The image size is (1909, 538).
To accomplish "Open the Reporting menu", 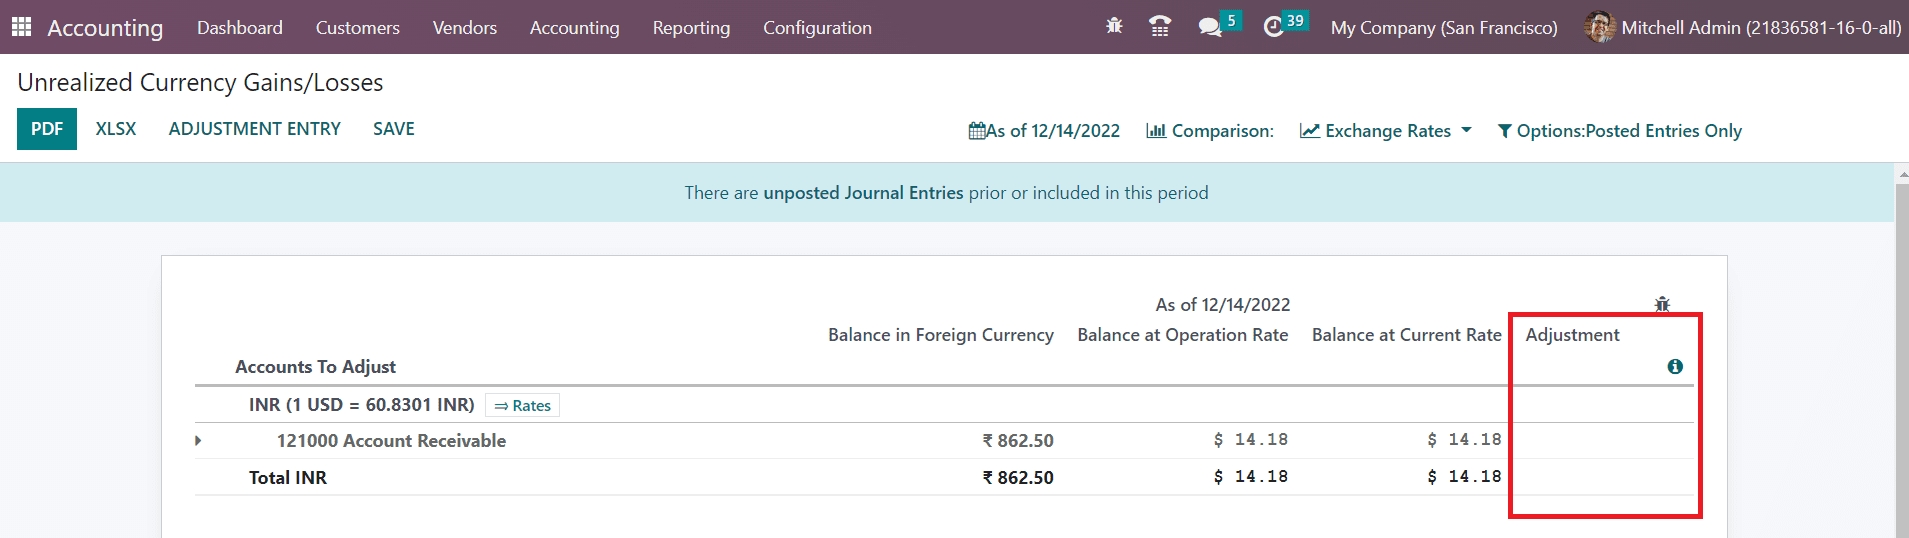I will [691, 28].
